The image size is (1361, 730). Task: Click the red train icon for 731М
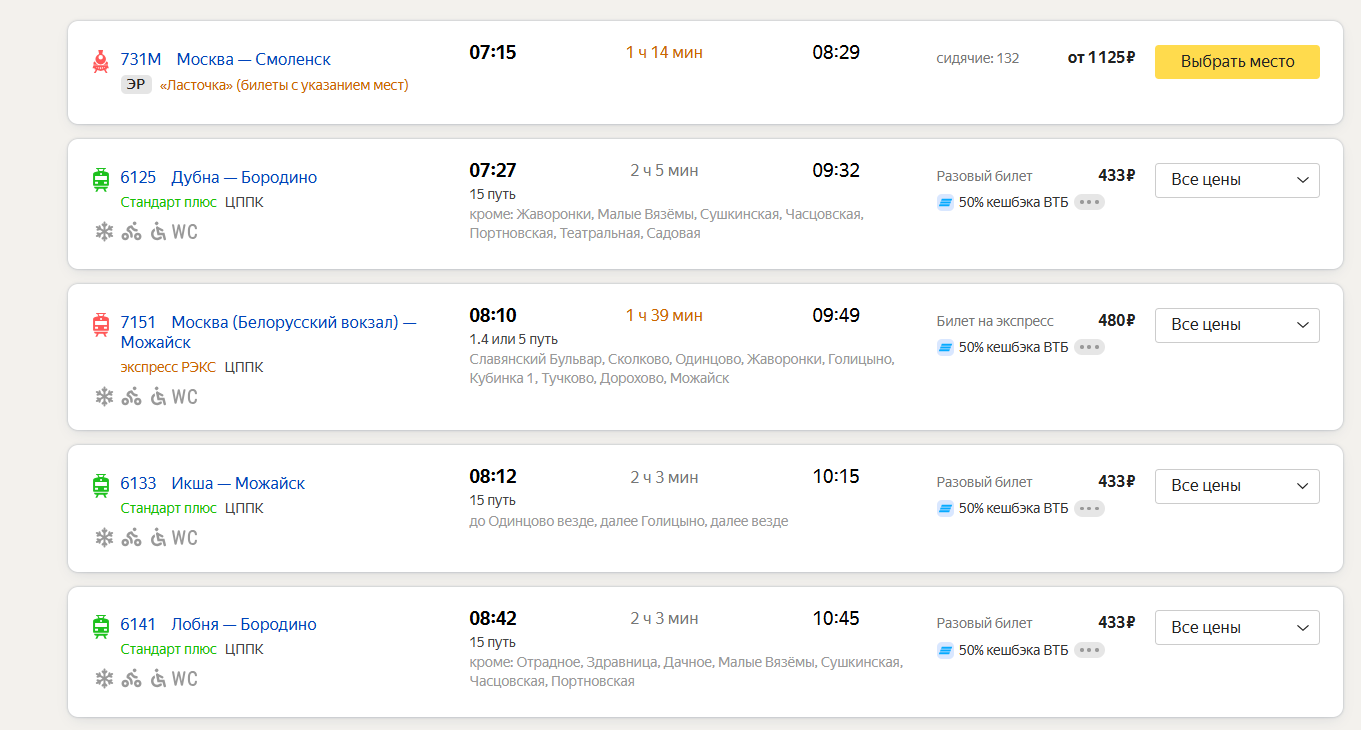[101, 61]
